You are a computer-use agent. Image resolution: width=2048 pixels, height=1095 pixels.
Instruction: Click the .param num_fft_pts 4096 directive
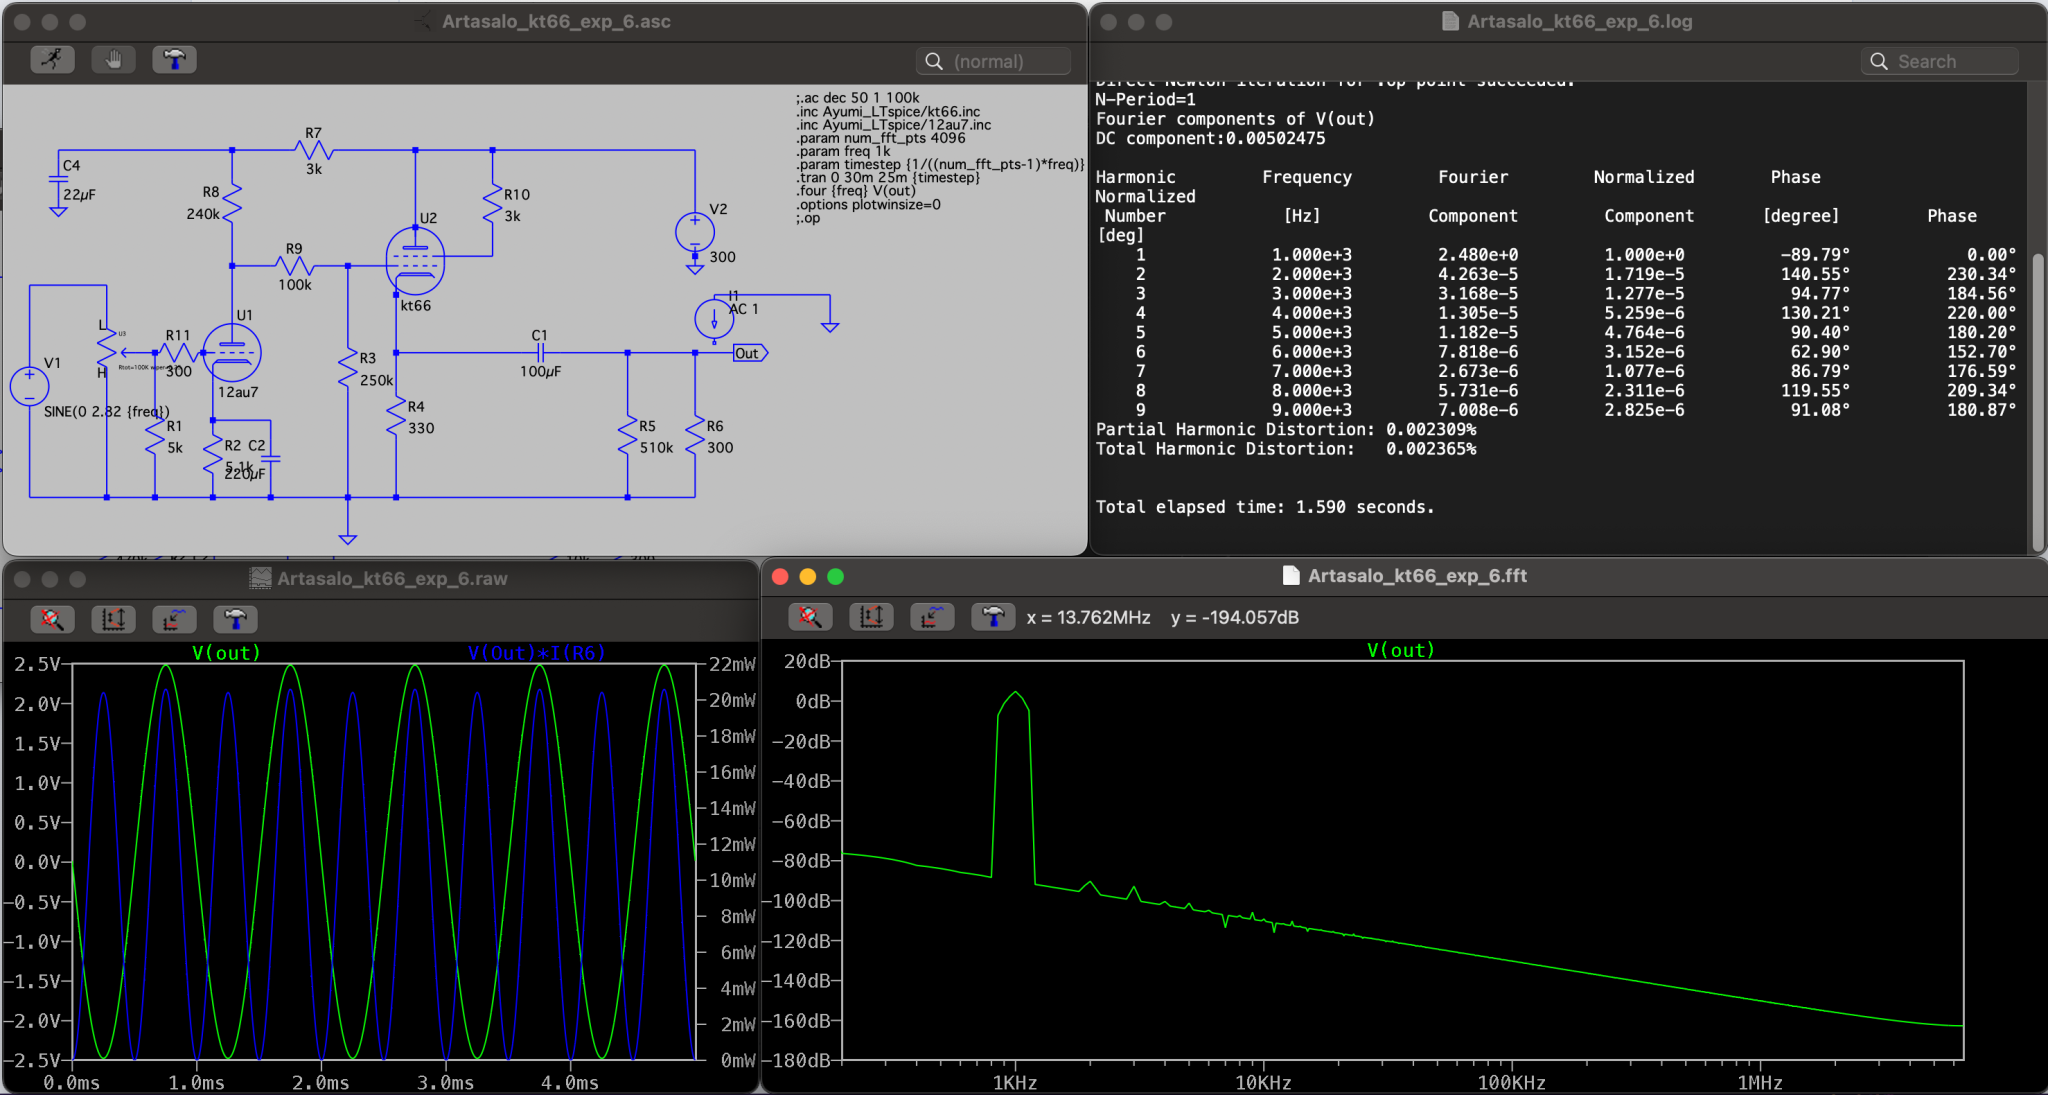(x=881, y=138)
